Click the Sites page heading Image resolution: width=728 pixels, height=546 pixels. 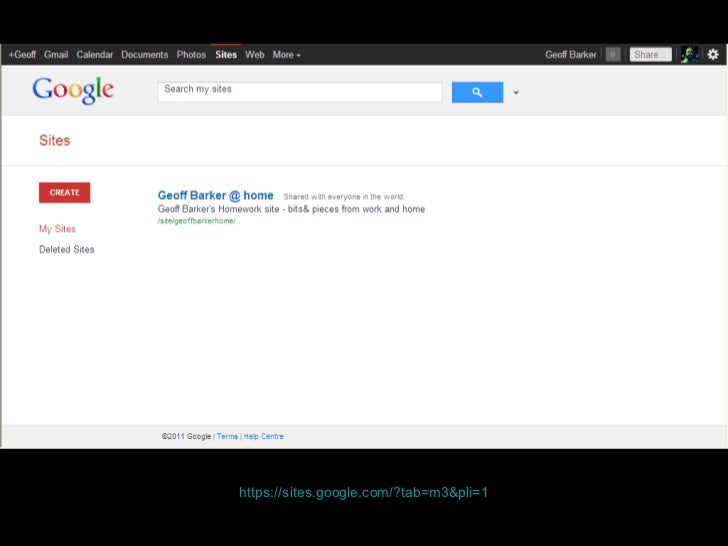[54, 141]
